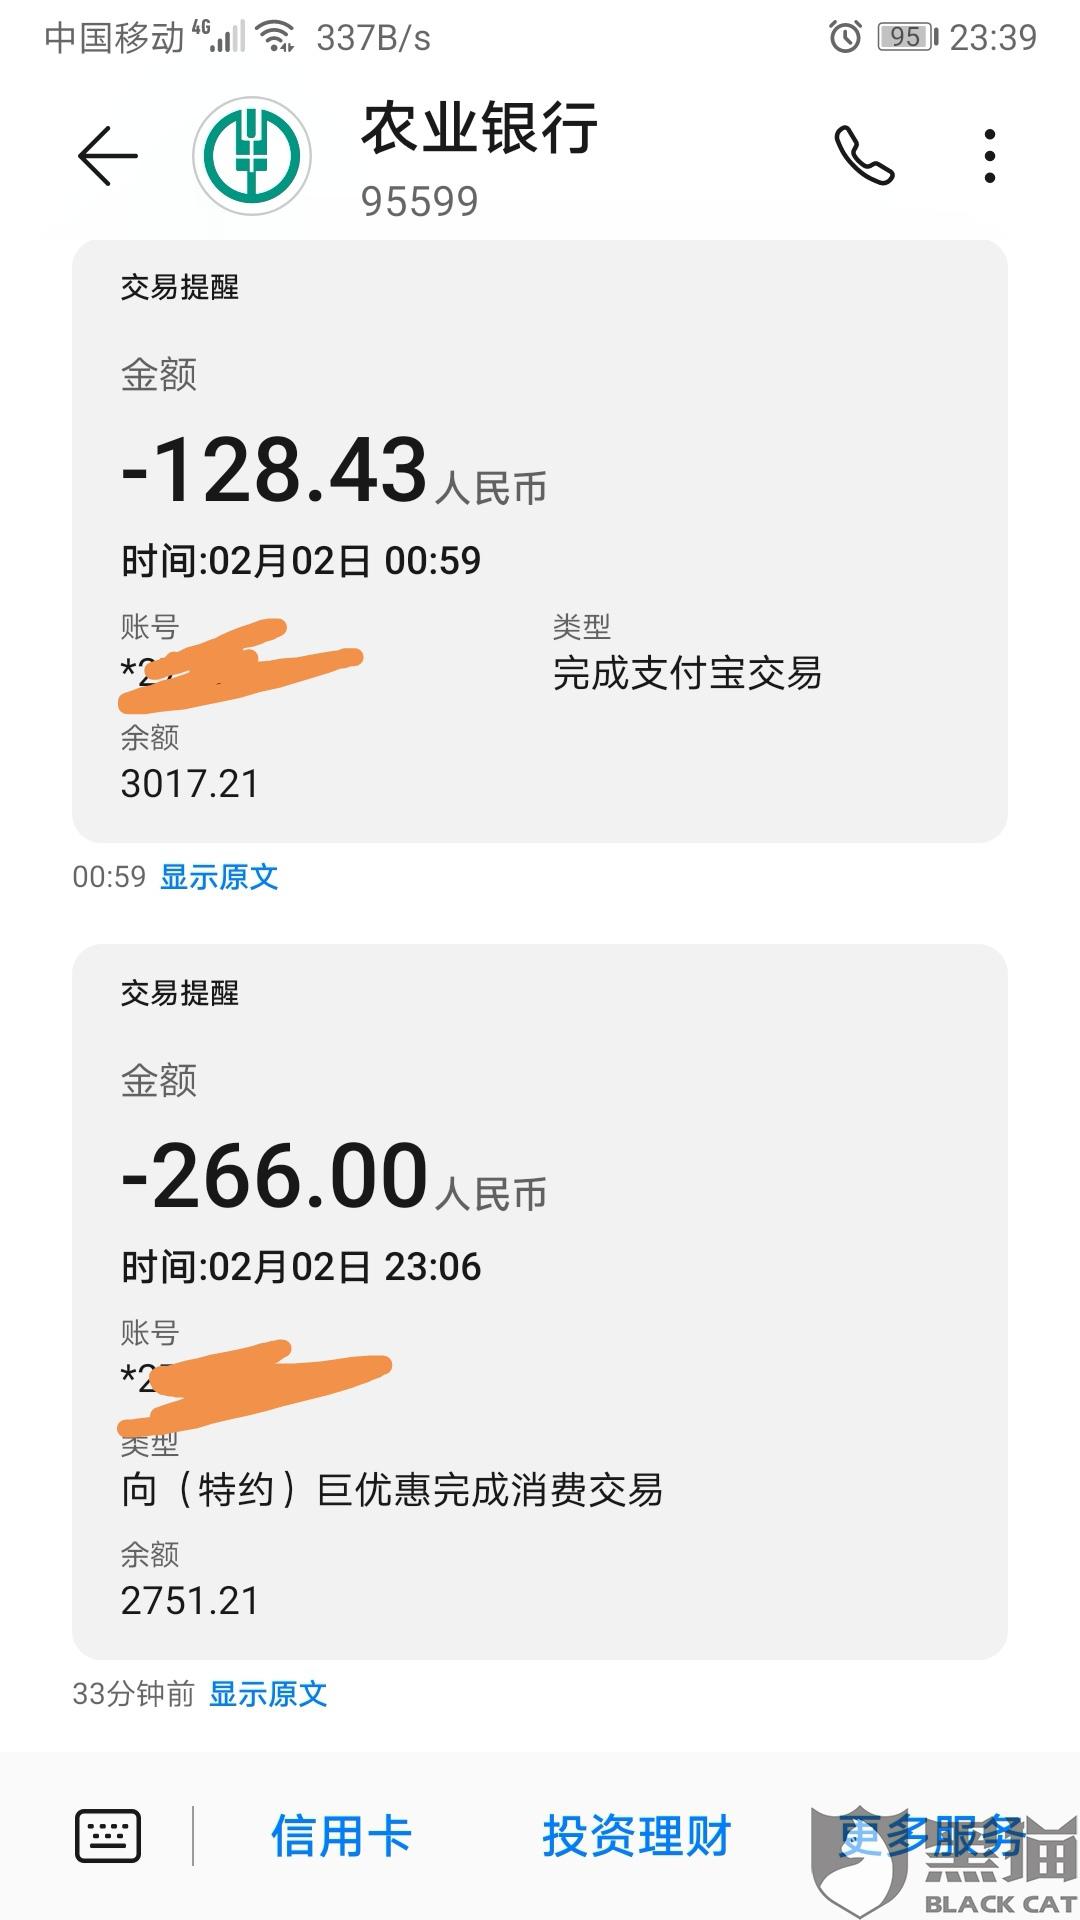Tap the alarm clock status icon
Screen dimensions: 1080x1920
click(x=845, y=38)
